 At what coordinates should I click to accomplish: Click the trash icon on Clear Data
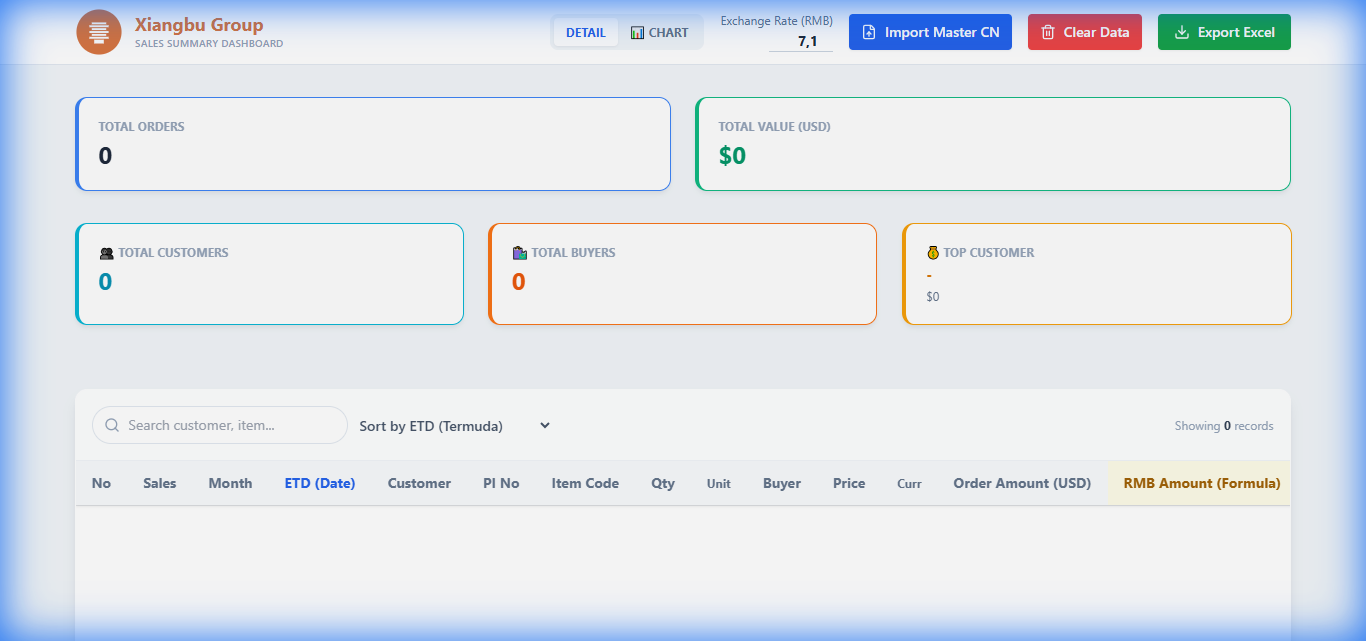(1048, 31)
